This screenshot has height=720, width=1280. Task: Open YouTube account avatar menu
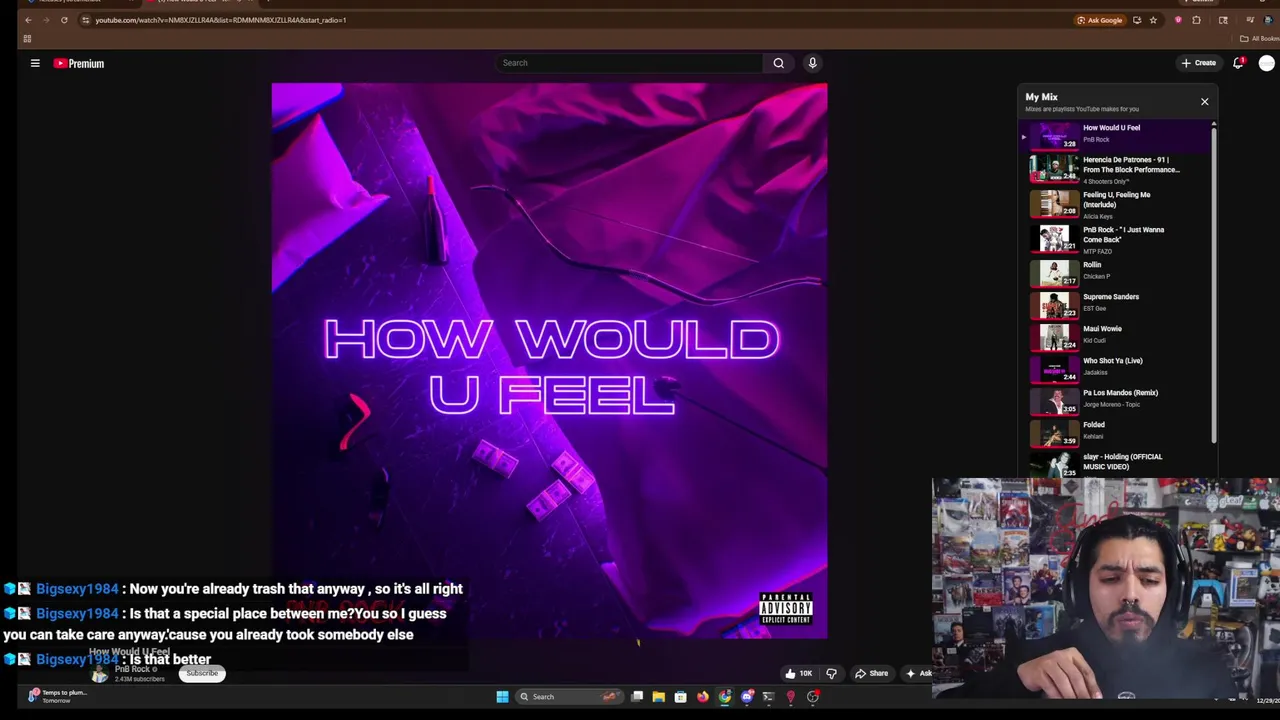(x=1267, y=63)
